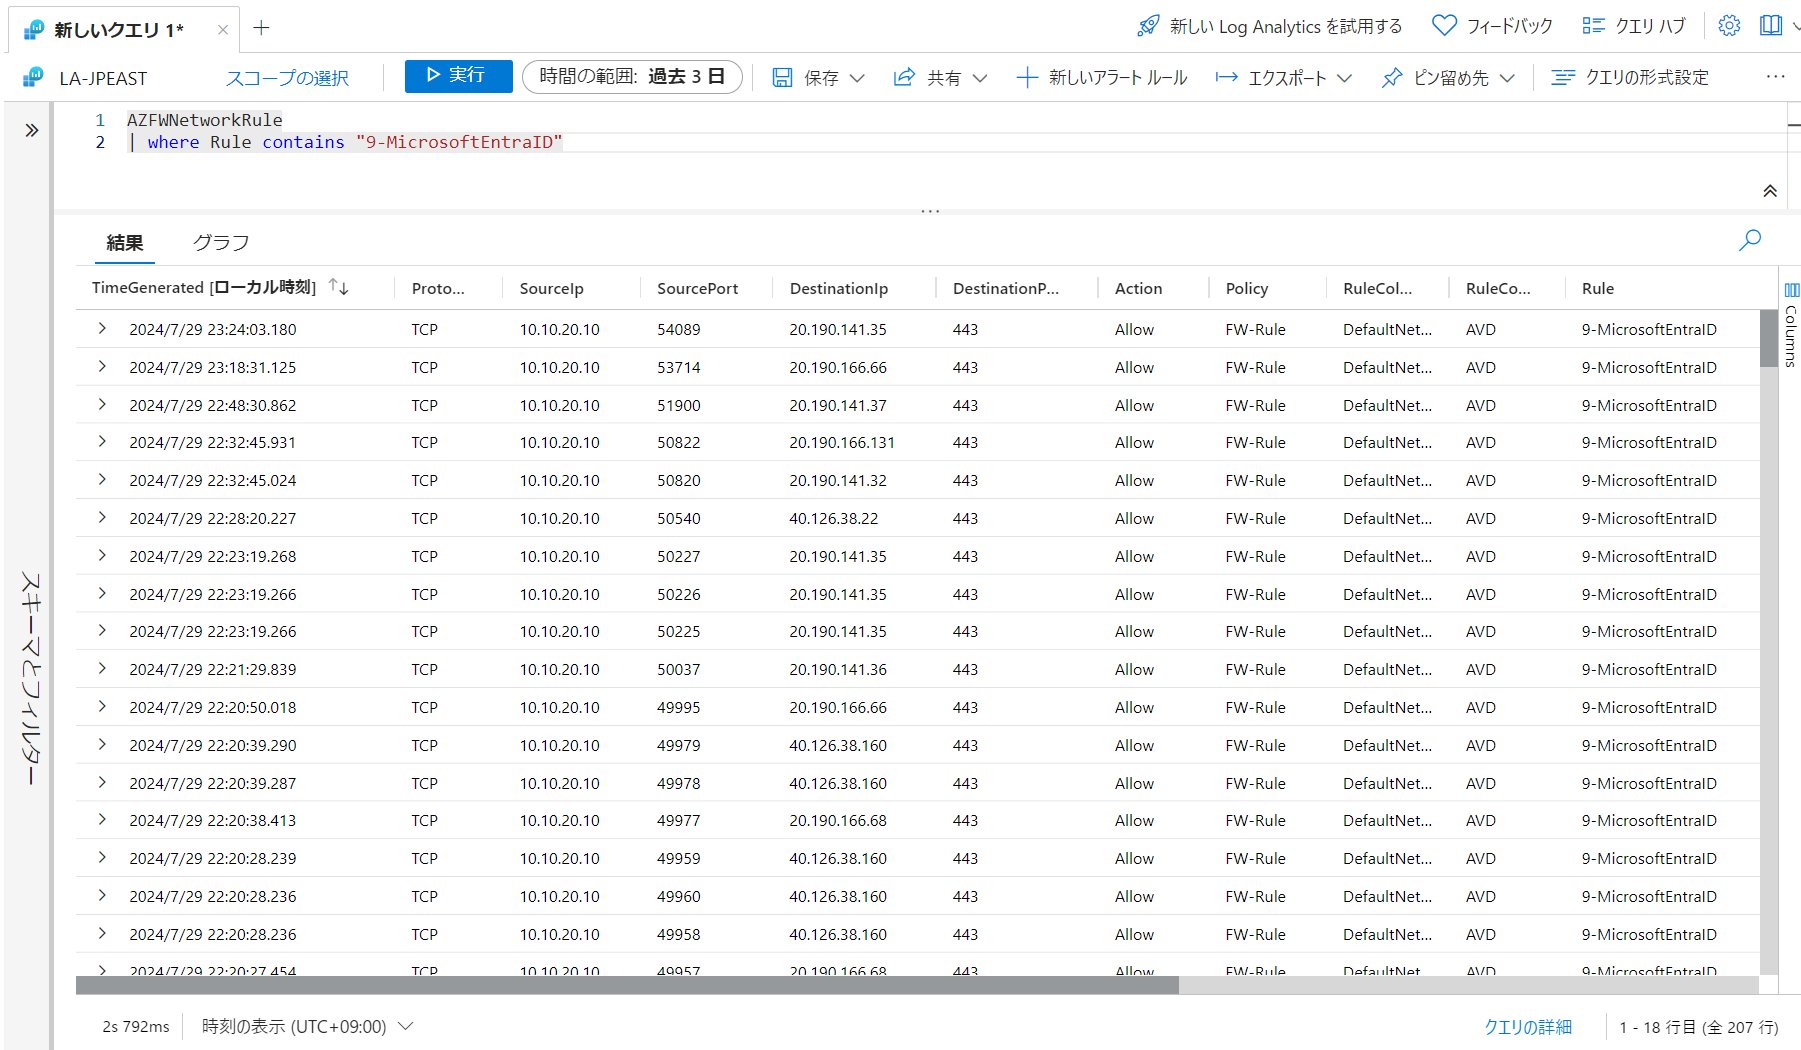Collapse the query editor with double chevron
1801x1050 pixels.
[x=1770, y=191]
